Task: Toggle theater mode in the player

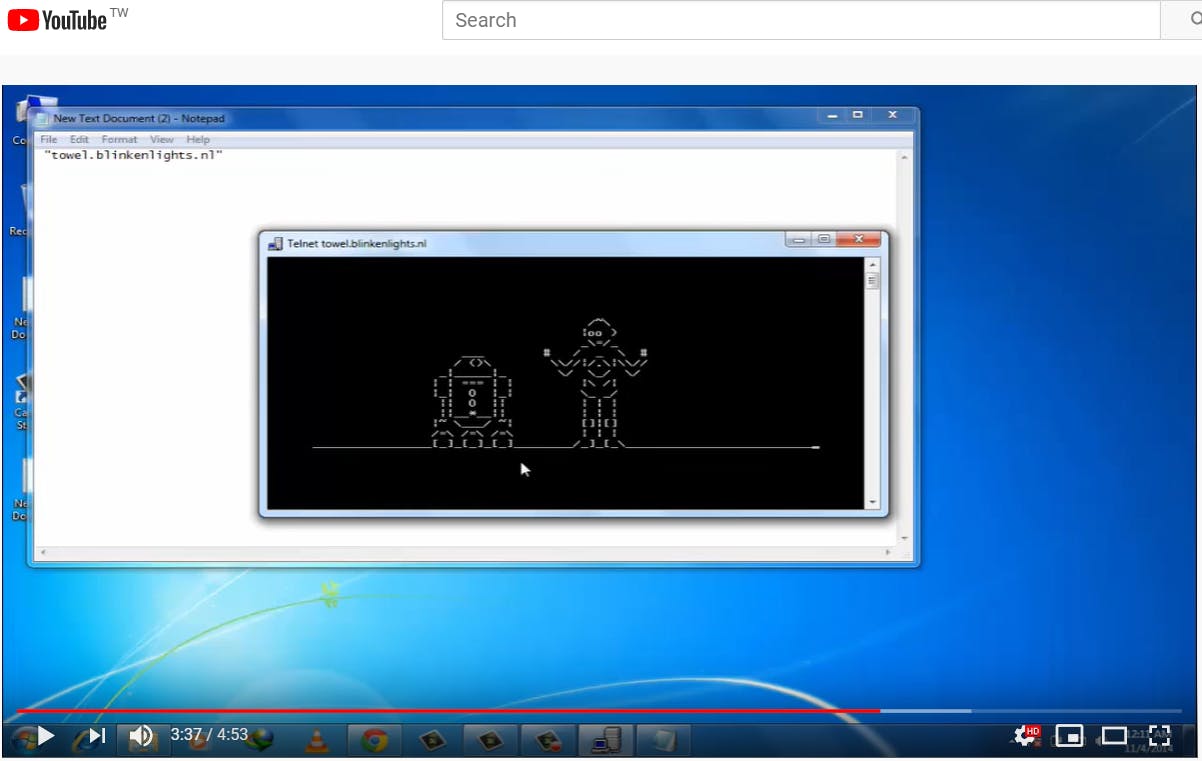Action: [1115, 736]
